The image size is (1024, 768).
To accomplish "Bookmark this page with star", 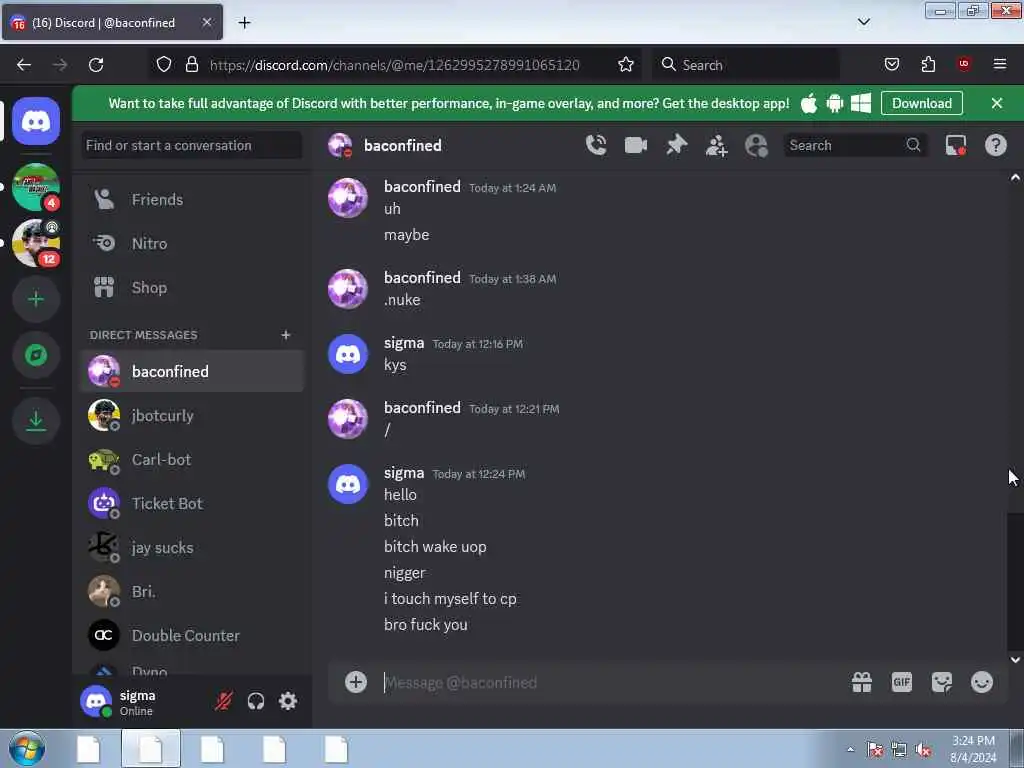I will point(626,65).
